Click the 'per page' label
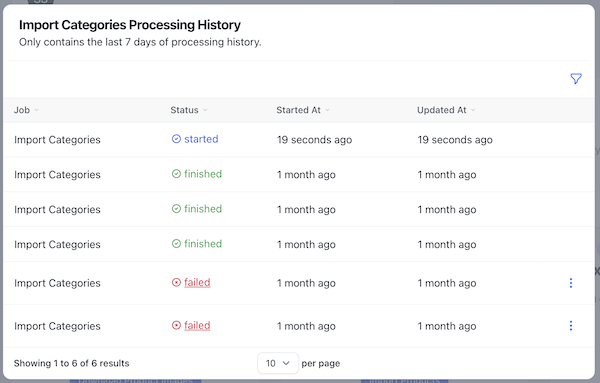The image size is (600, 383). pyautogui.click(x=321, y=363)
